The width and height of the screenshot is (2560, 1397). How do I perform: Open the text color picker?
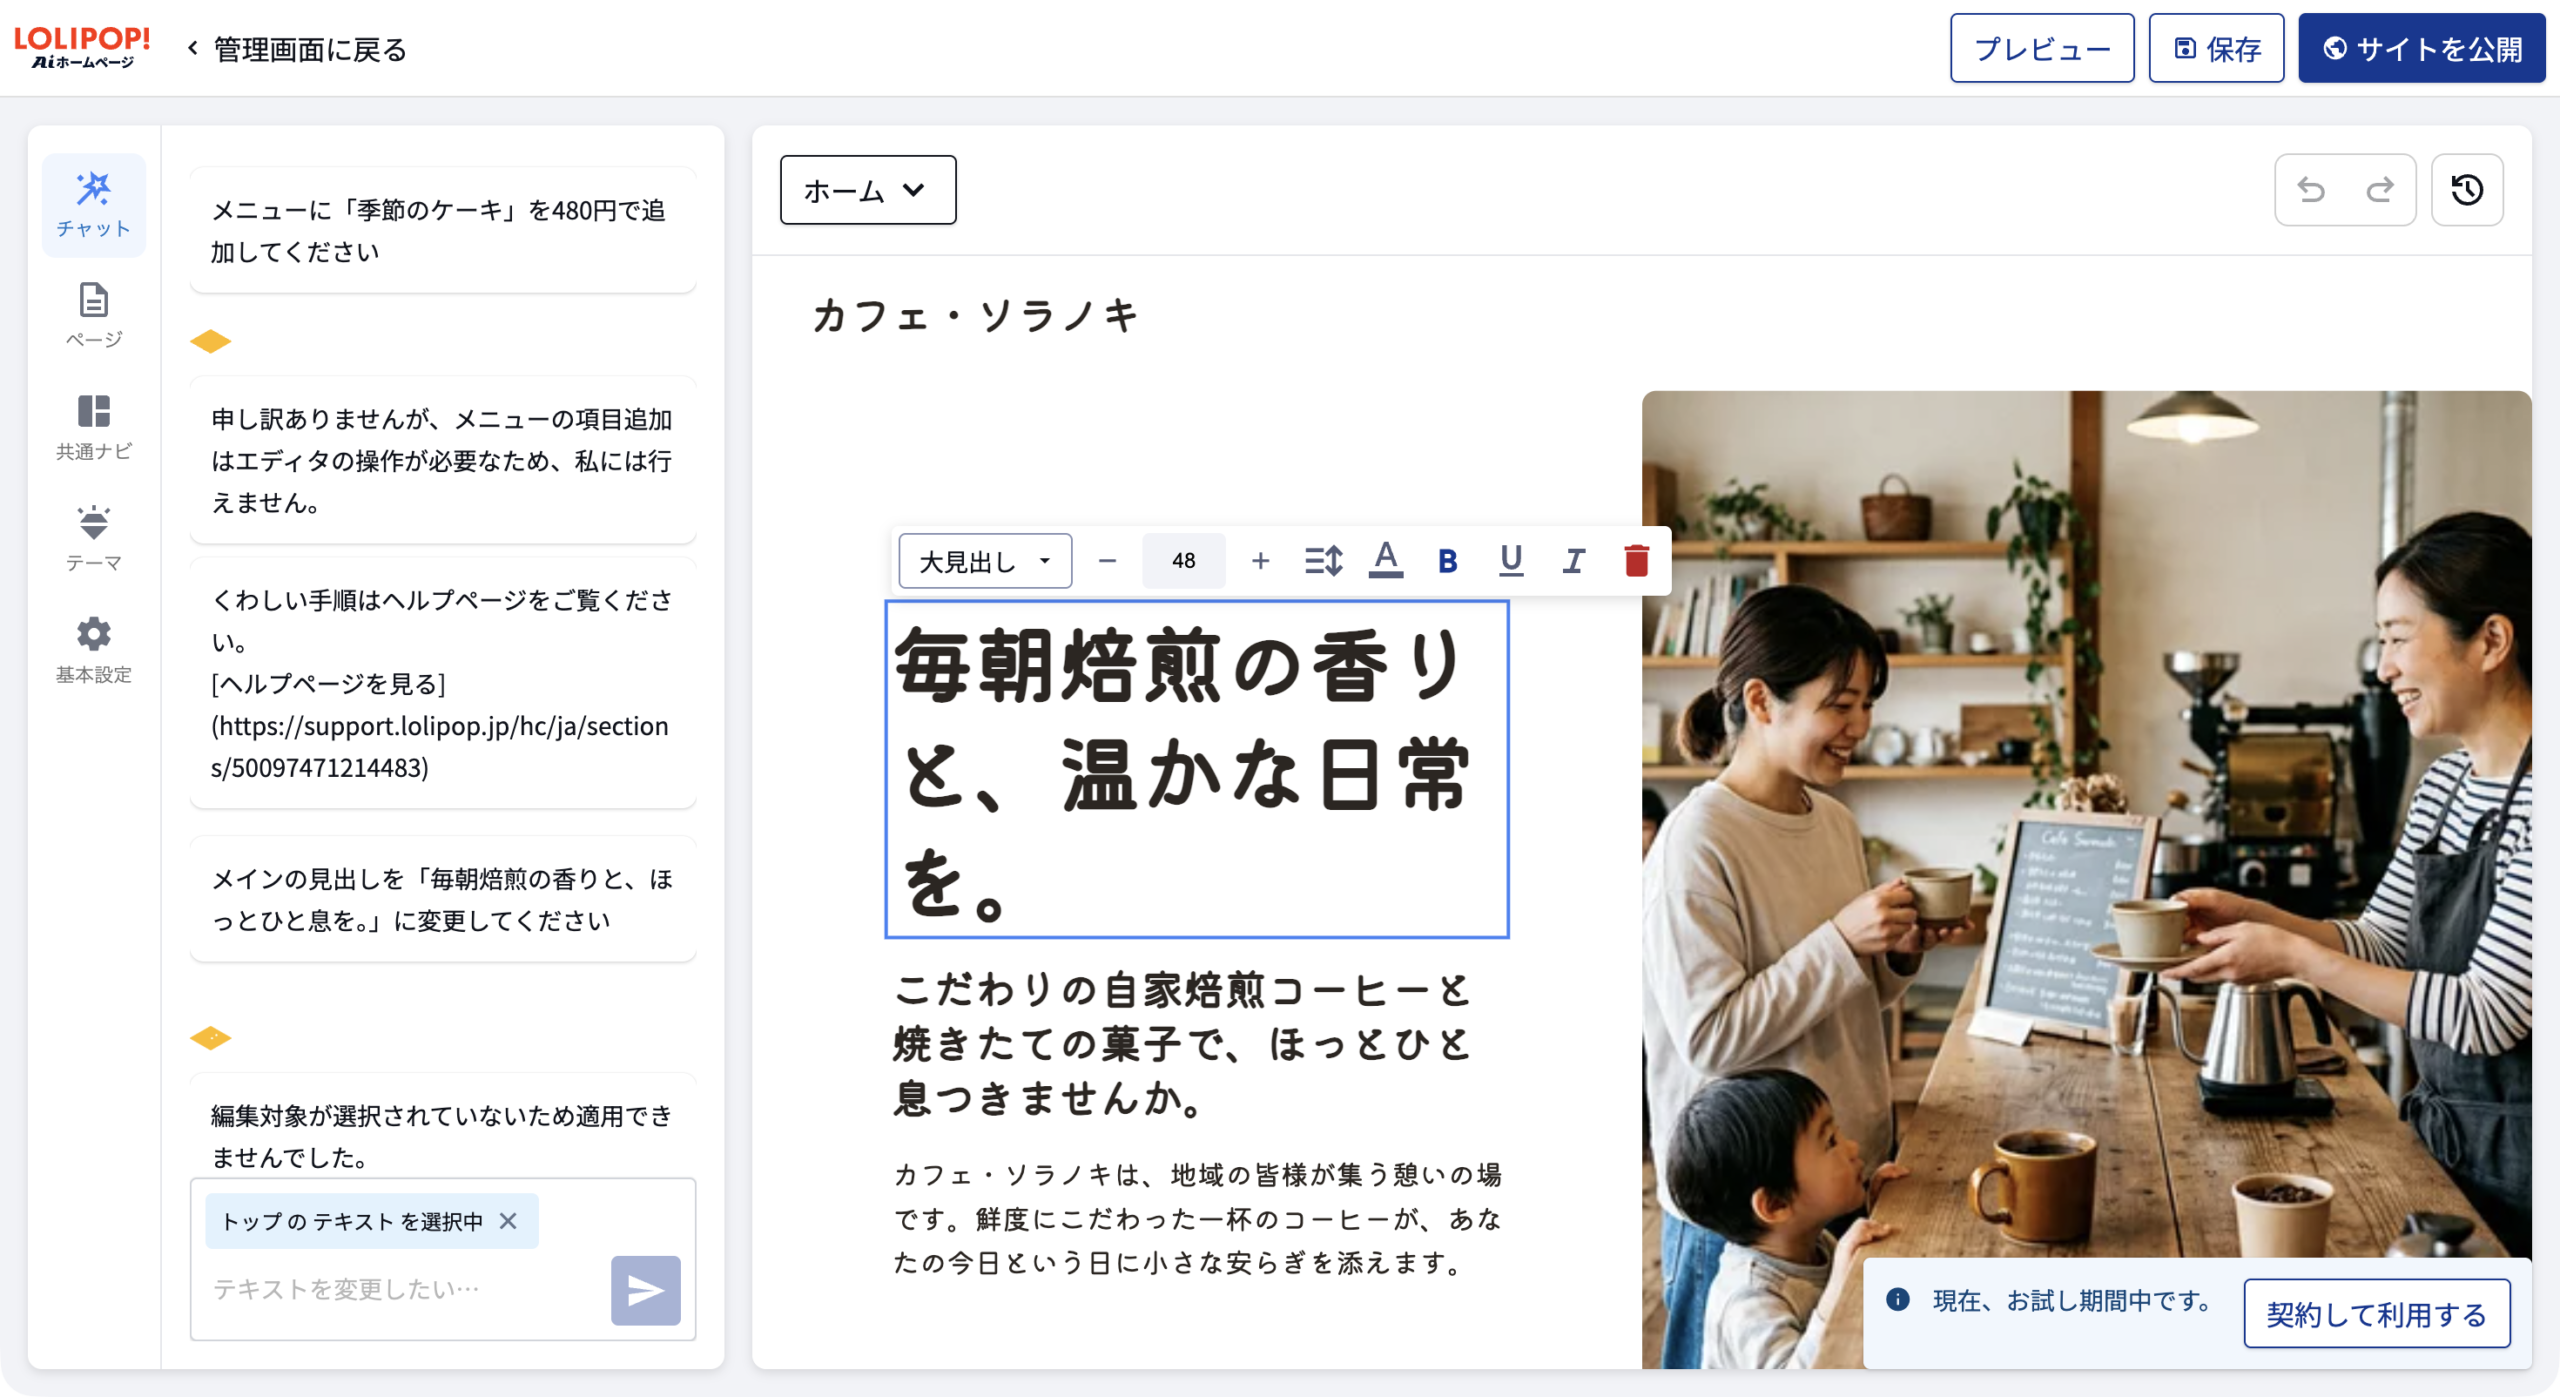coord(1385,561)
